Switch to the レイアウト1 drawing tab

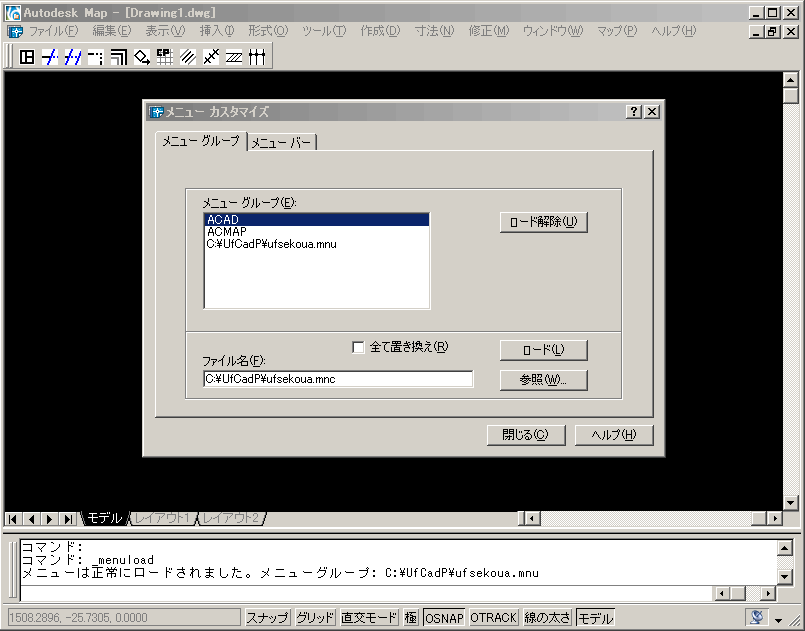162,519
